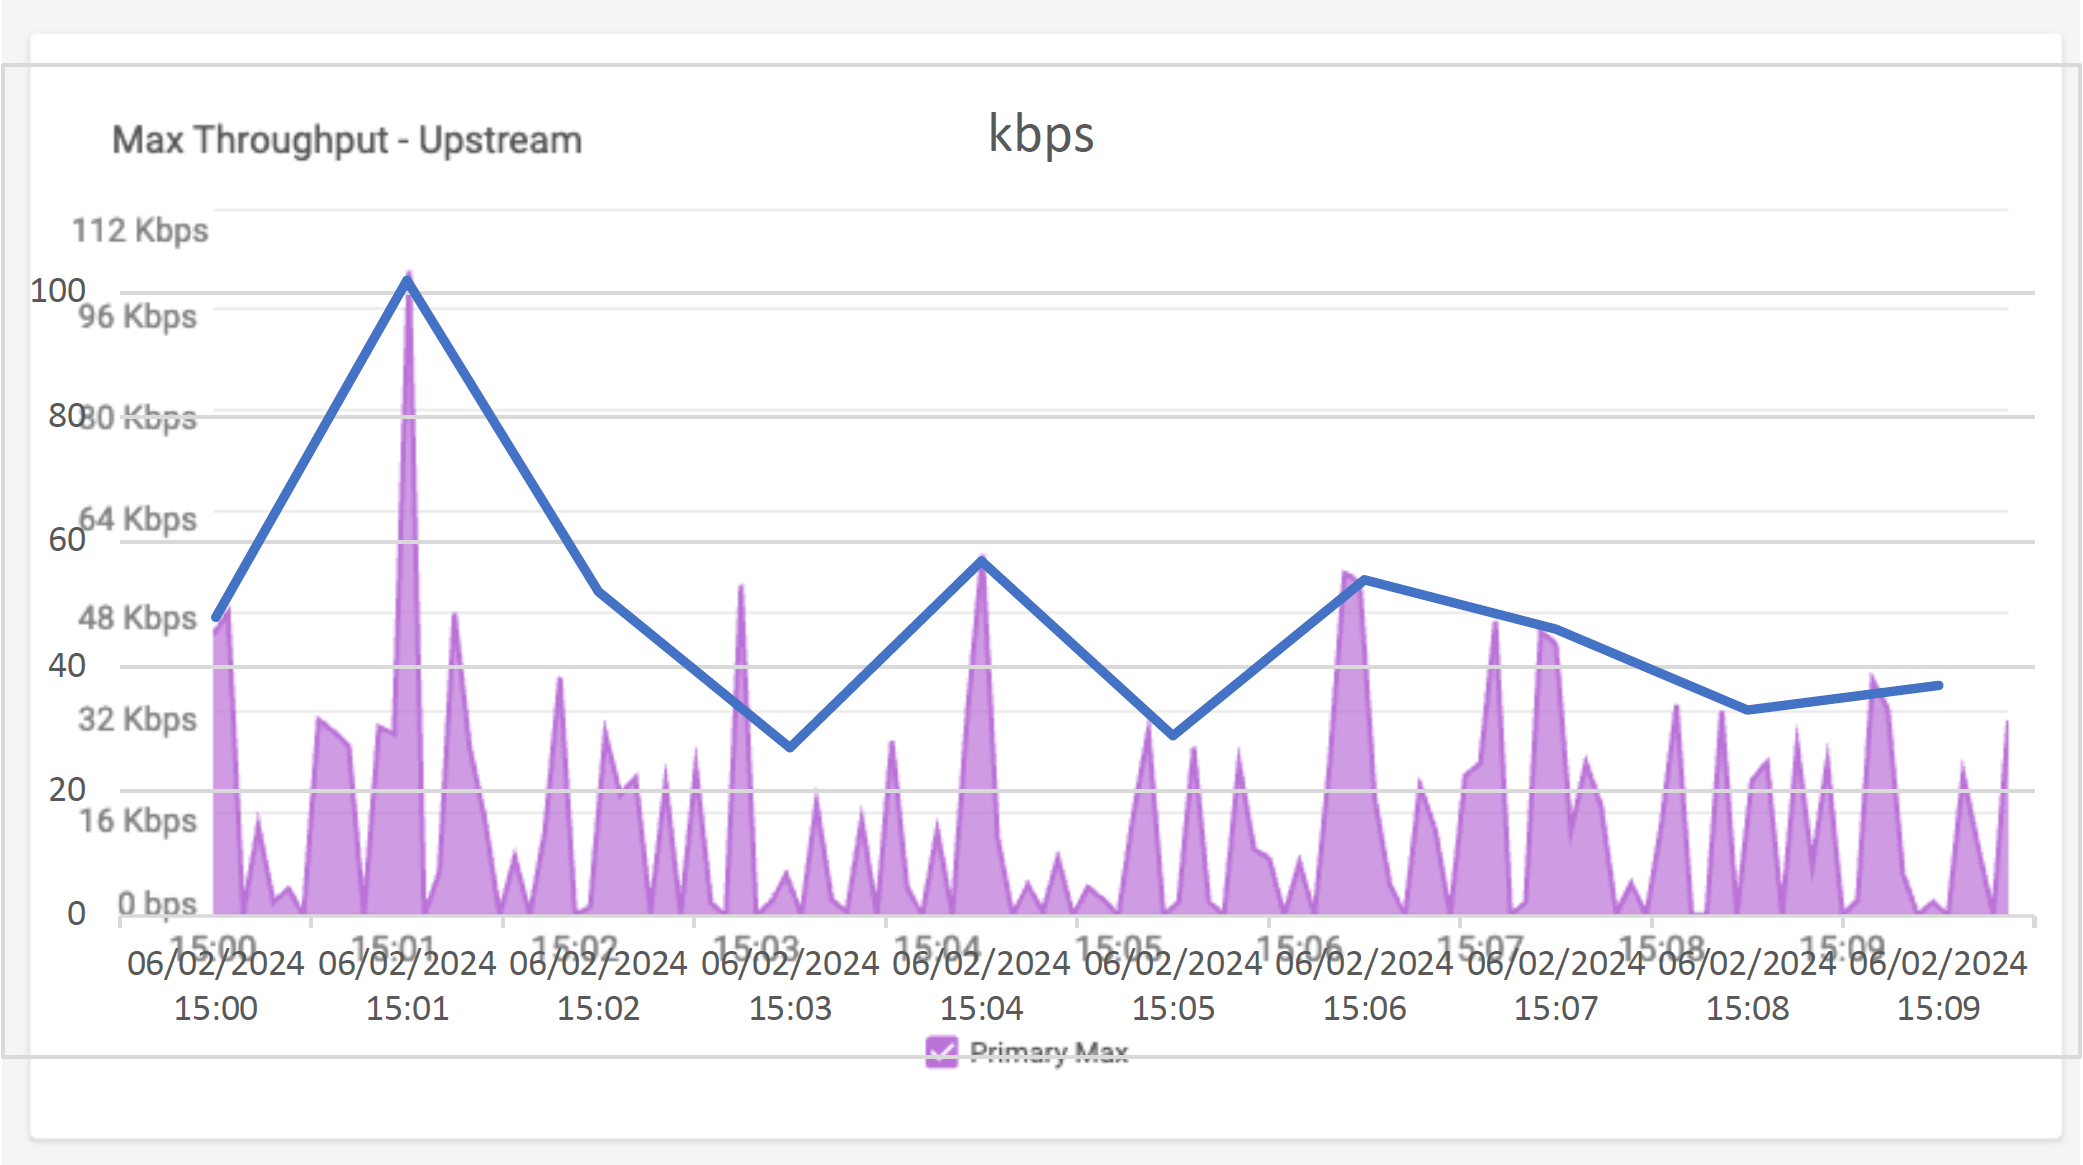Click the kbps chart title
The image size is (2083, 1165).
click(x=1041, y=134)
